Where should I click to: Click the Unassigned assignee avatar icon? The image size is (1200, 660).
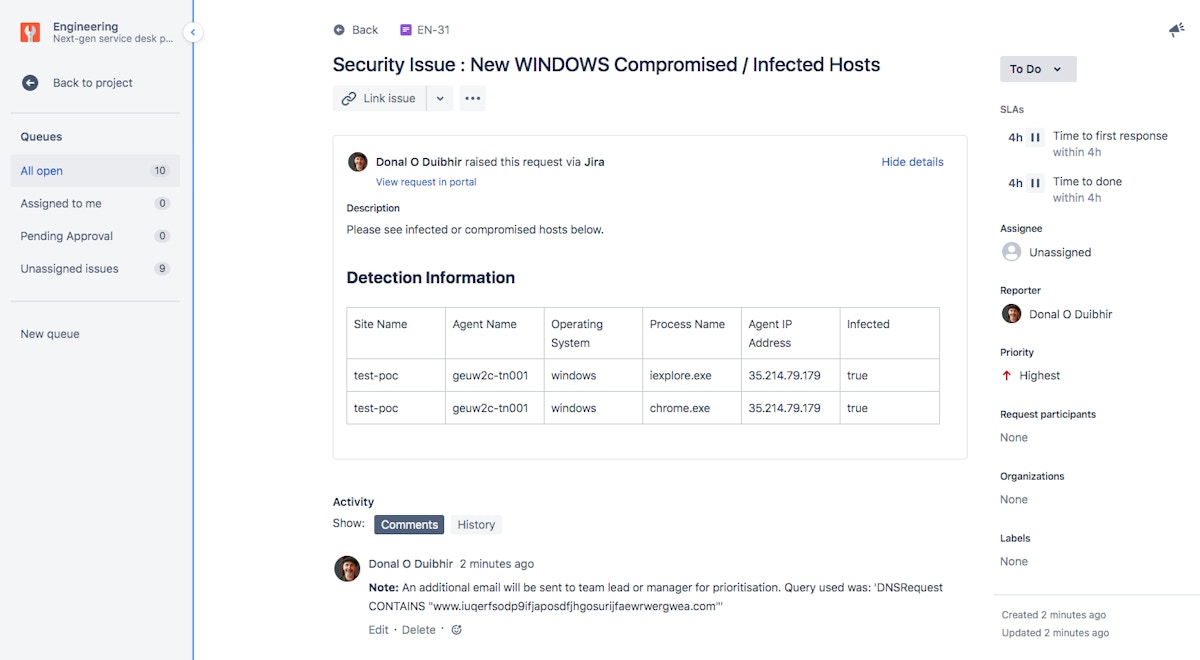click(x=1011, y=252)
